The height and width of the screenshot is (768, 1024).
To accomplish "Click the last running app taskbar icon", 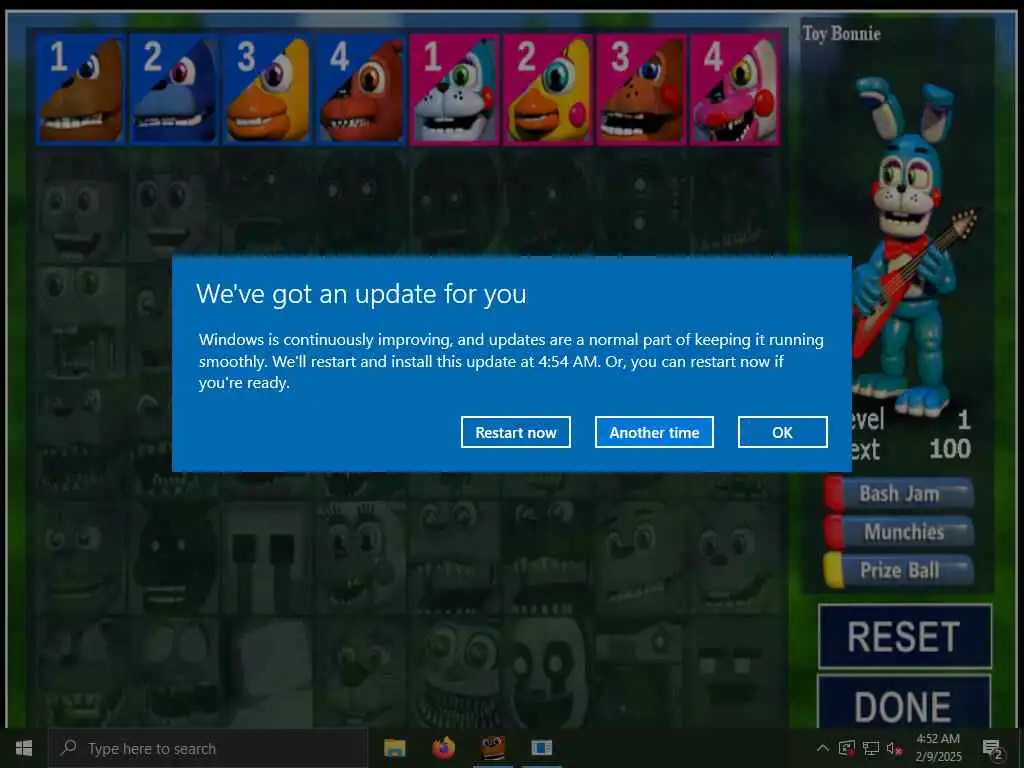I will [x=541, y=748].
